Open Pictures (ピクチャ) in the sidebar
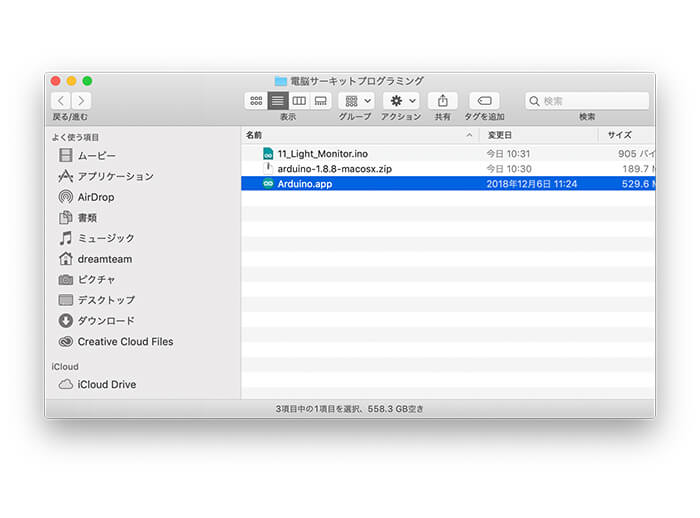This screenshot has width=700, height=518. click(96, 280)
